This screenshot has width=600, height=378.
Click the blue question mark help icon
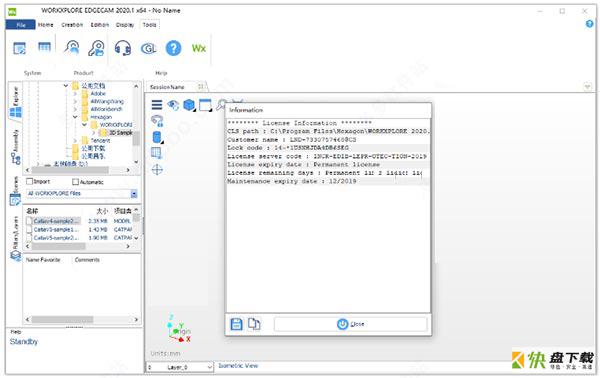pos(173,48)
